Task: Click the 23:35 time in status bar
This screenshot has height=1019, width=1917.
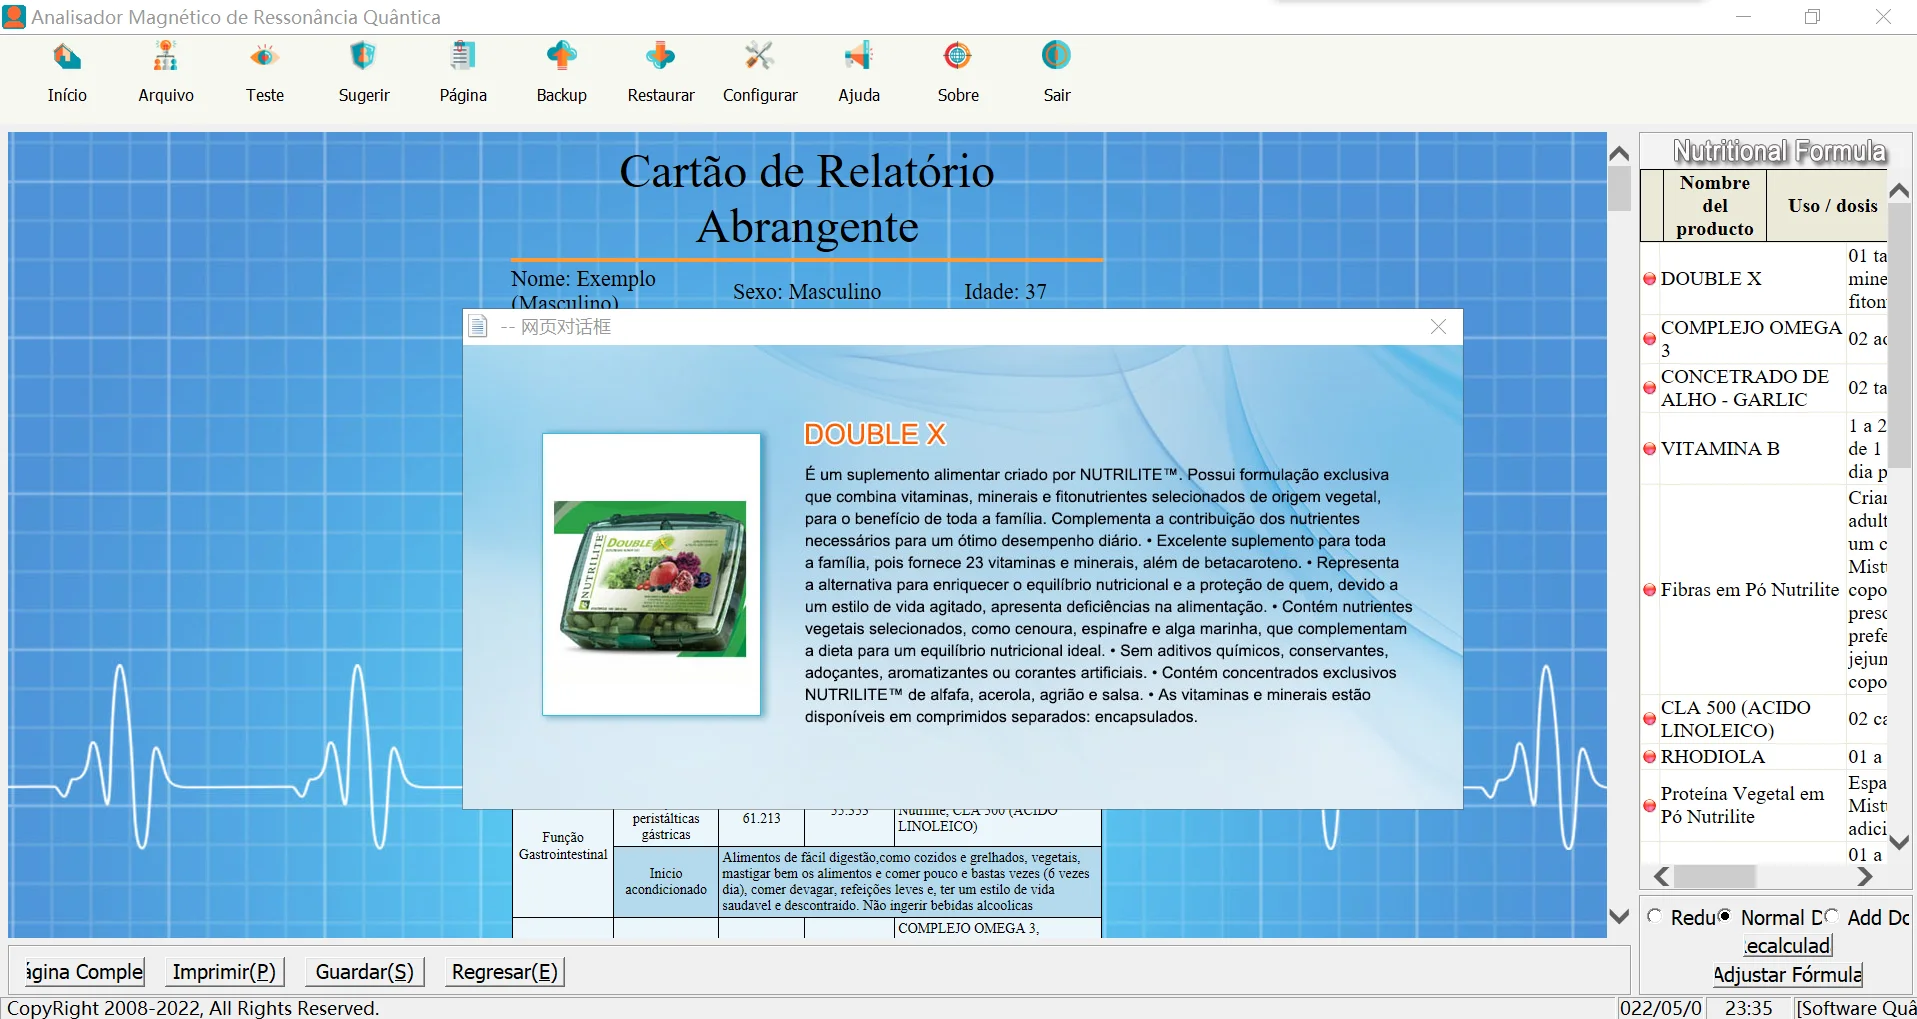Action: 1748,1008
